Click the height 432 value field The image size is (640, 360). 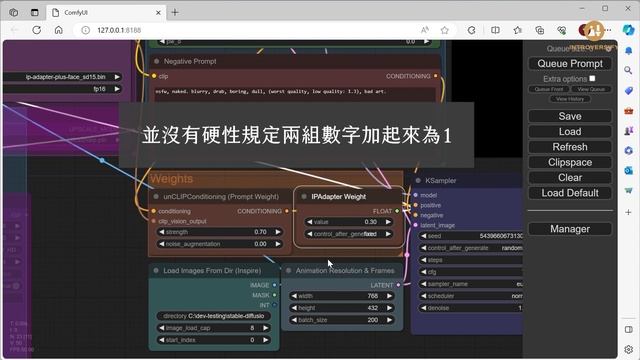coord(342,308)
